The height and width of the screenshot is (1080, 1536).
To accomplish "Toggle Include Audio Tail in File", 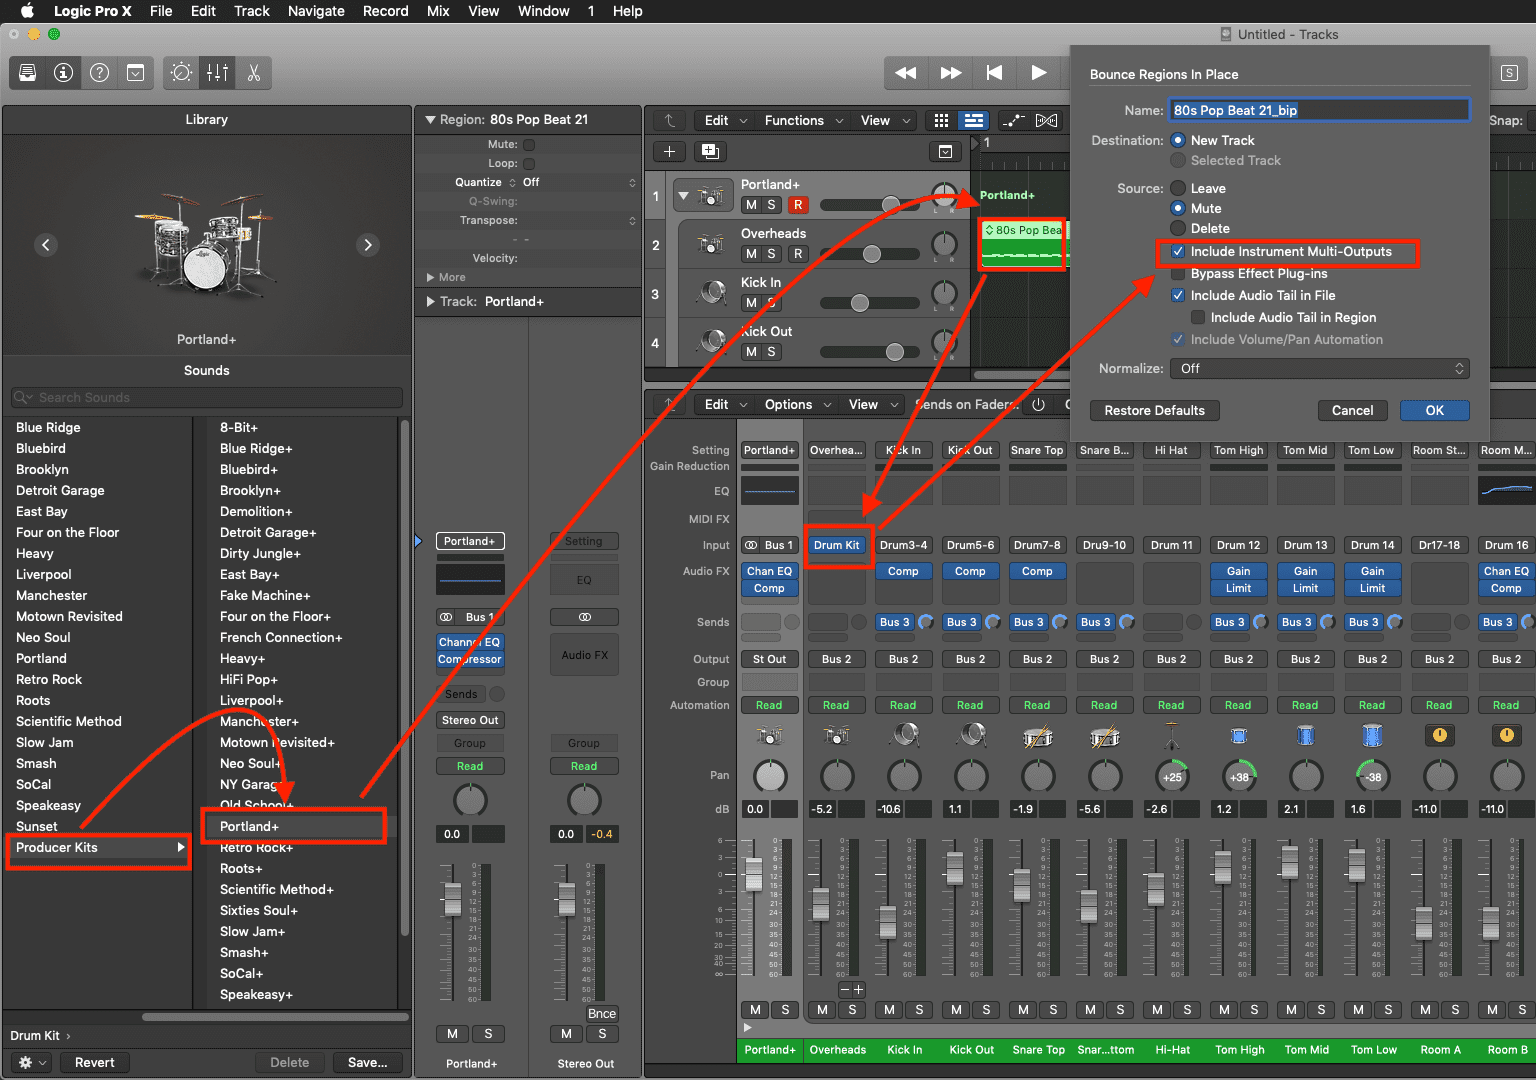I will pyautogui.click(x=1178, y=296).
